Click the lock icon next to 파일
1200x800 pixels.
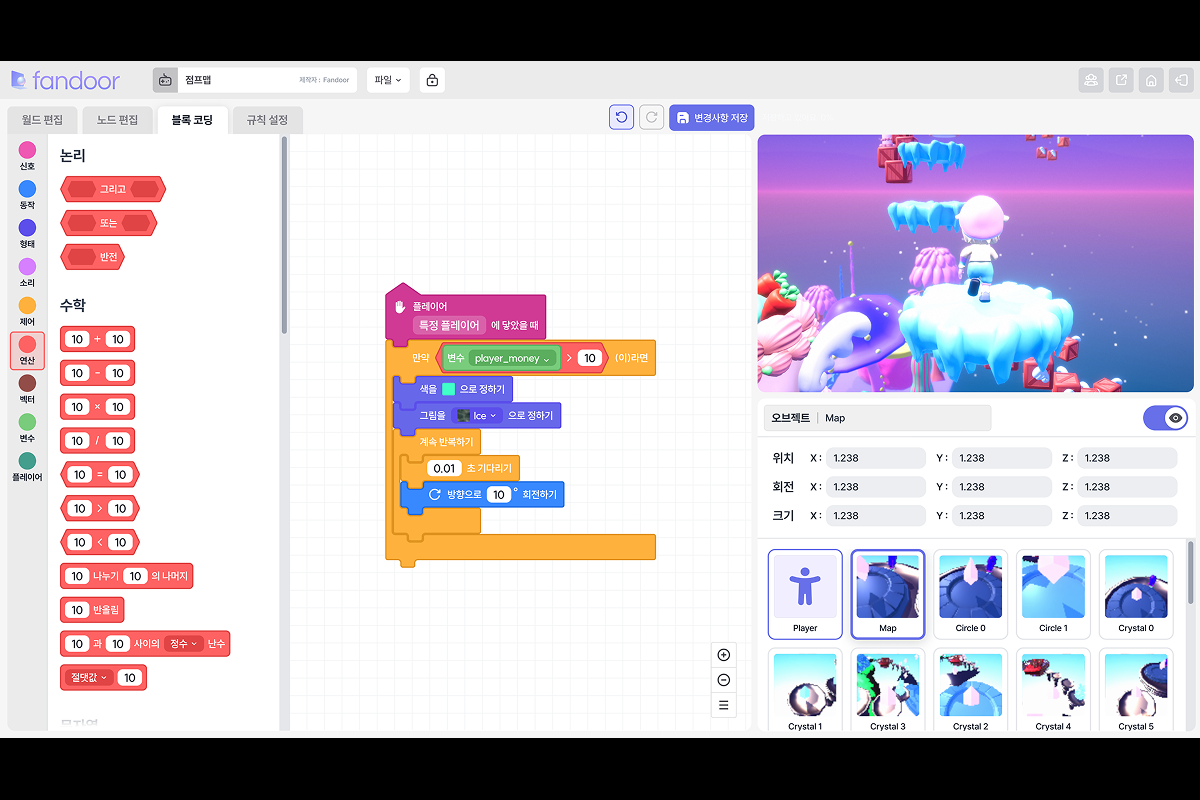[430, 79]
